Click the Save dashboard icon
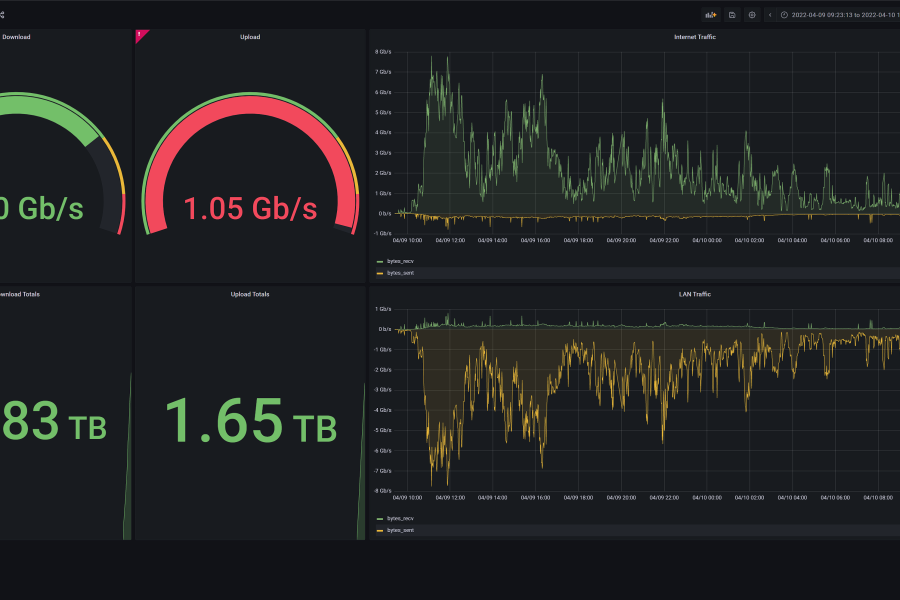This screenshot has height=600, width=900. coord(732,15)
